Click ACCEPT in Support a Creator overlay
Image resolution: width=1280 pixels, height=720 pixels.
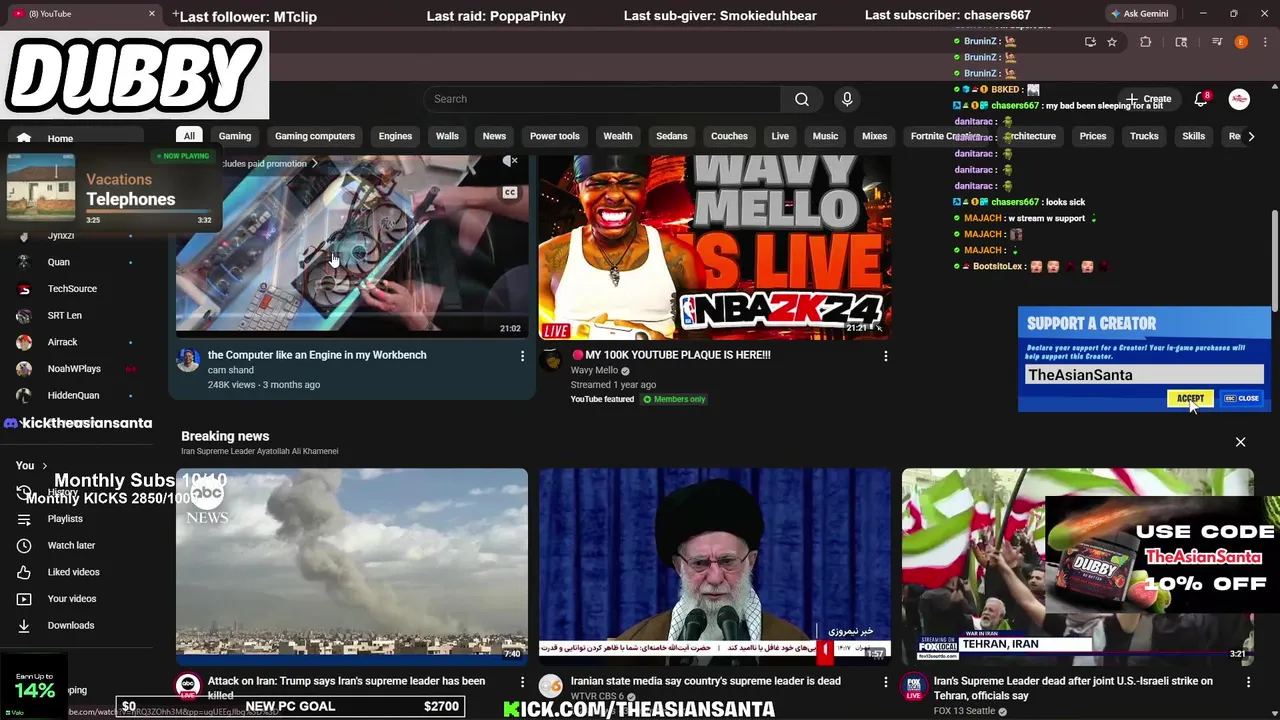(x=1190, y=399)
